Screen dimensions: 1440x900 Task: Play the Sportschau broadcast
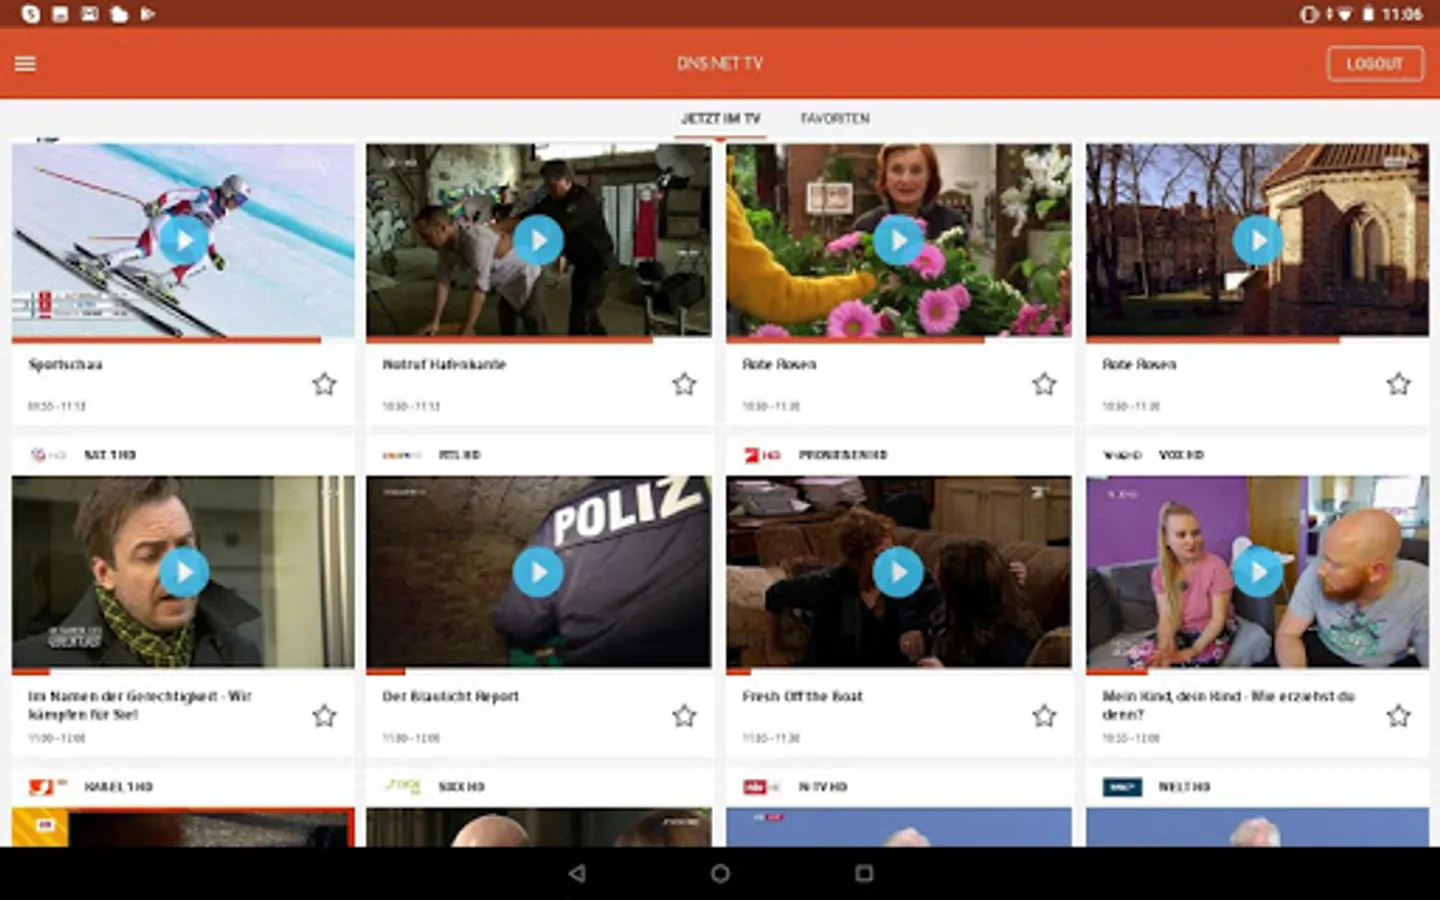point(184,241)
